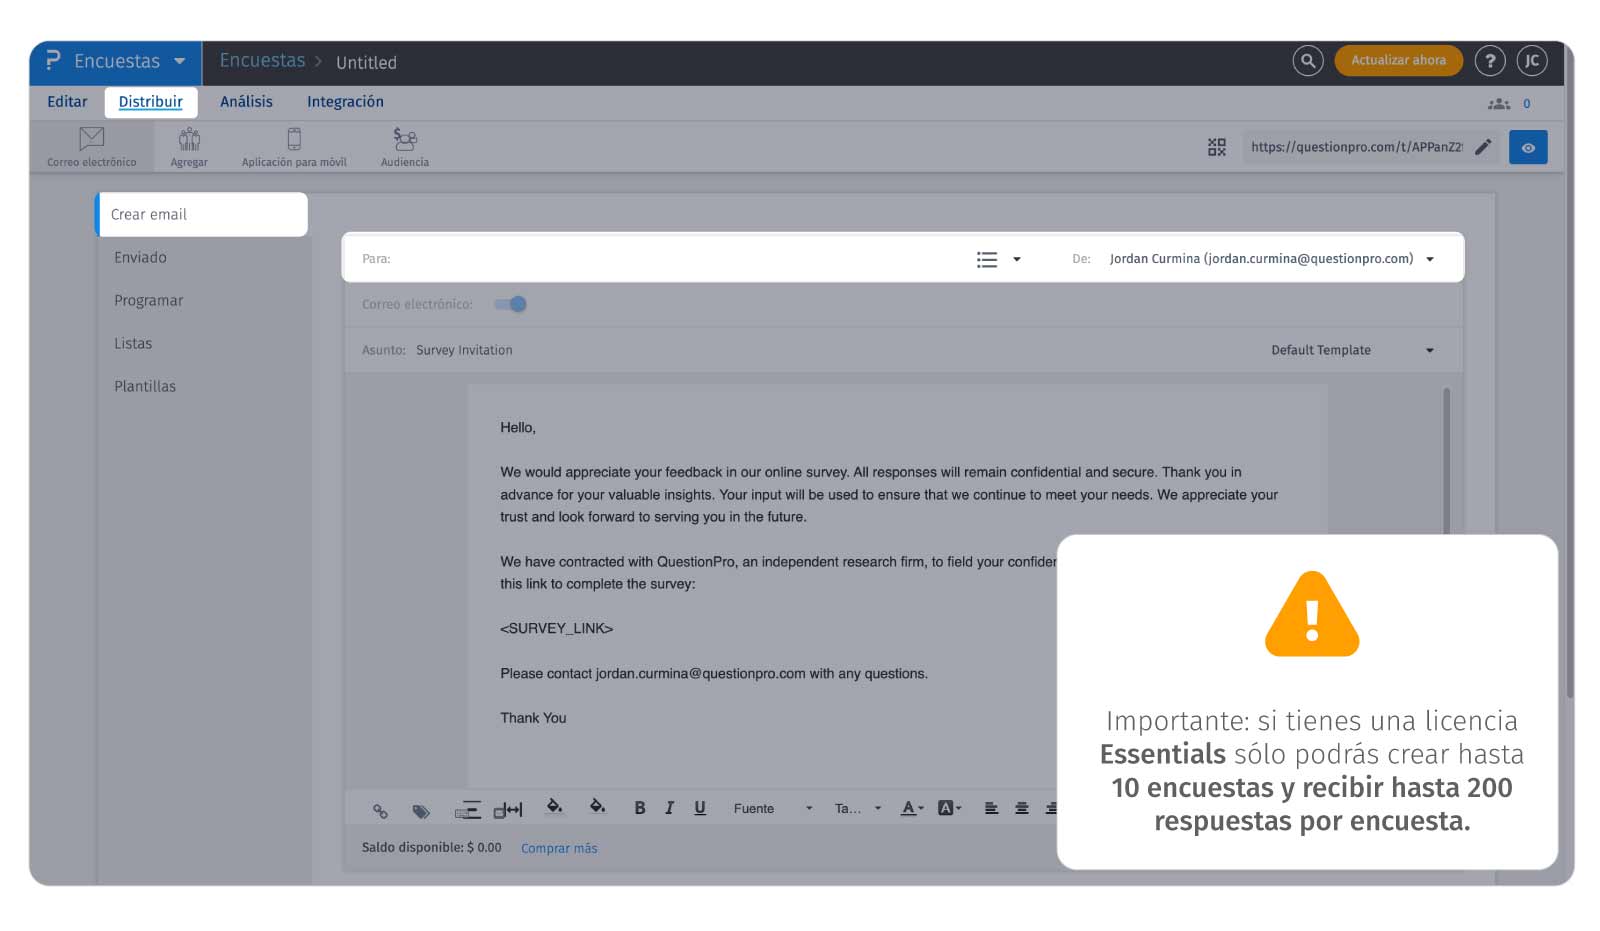The width and height of the screenshot is (1600, 931).
Task: Click the email body scrollbar
Action: point(1446,461)
